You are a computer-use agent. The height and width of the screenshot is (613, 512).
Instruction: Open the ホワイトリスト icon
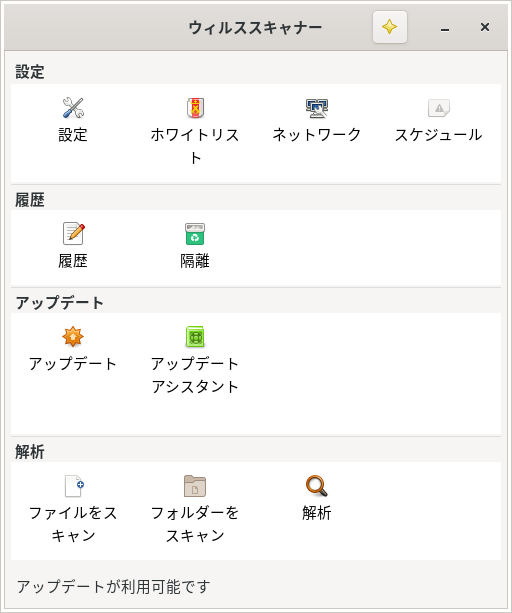click(195, 108)
